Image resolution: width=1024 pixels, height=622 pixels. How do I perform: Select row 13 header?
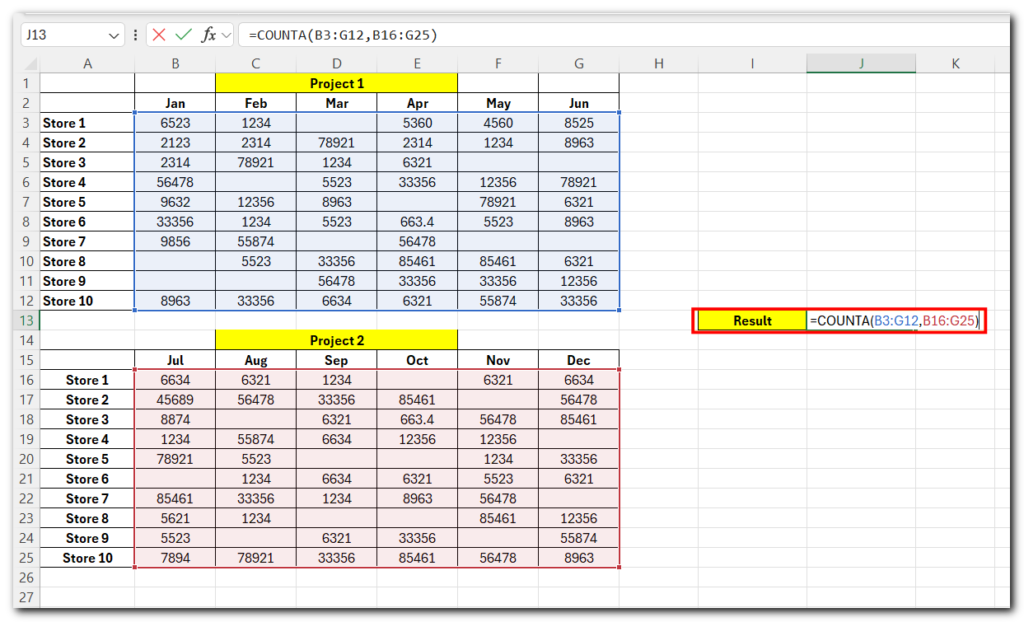pos(26,321)
